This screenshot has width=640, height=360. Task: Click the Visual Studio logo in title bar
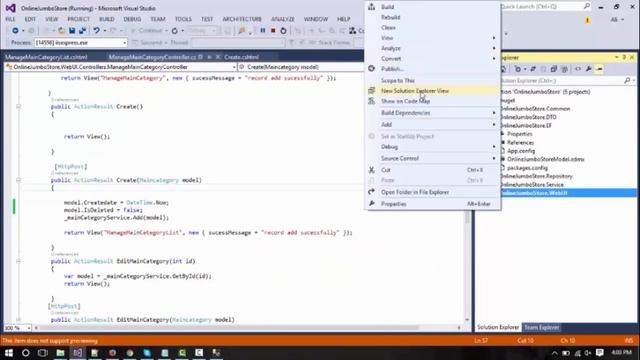pos(11,8)
